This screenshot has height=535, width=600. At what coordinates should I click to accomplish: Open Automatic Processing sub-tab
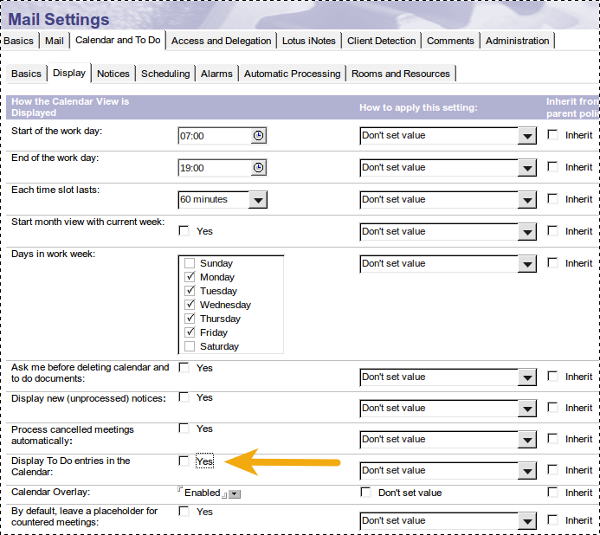point(292,73)
